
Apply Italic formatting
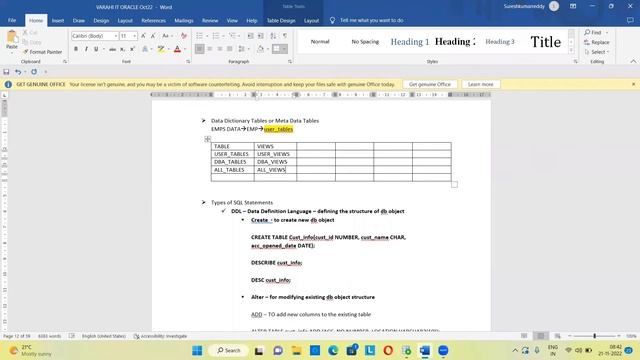86,49
